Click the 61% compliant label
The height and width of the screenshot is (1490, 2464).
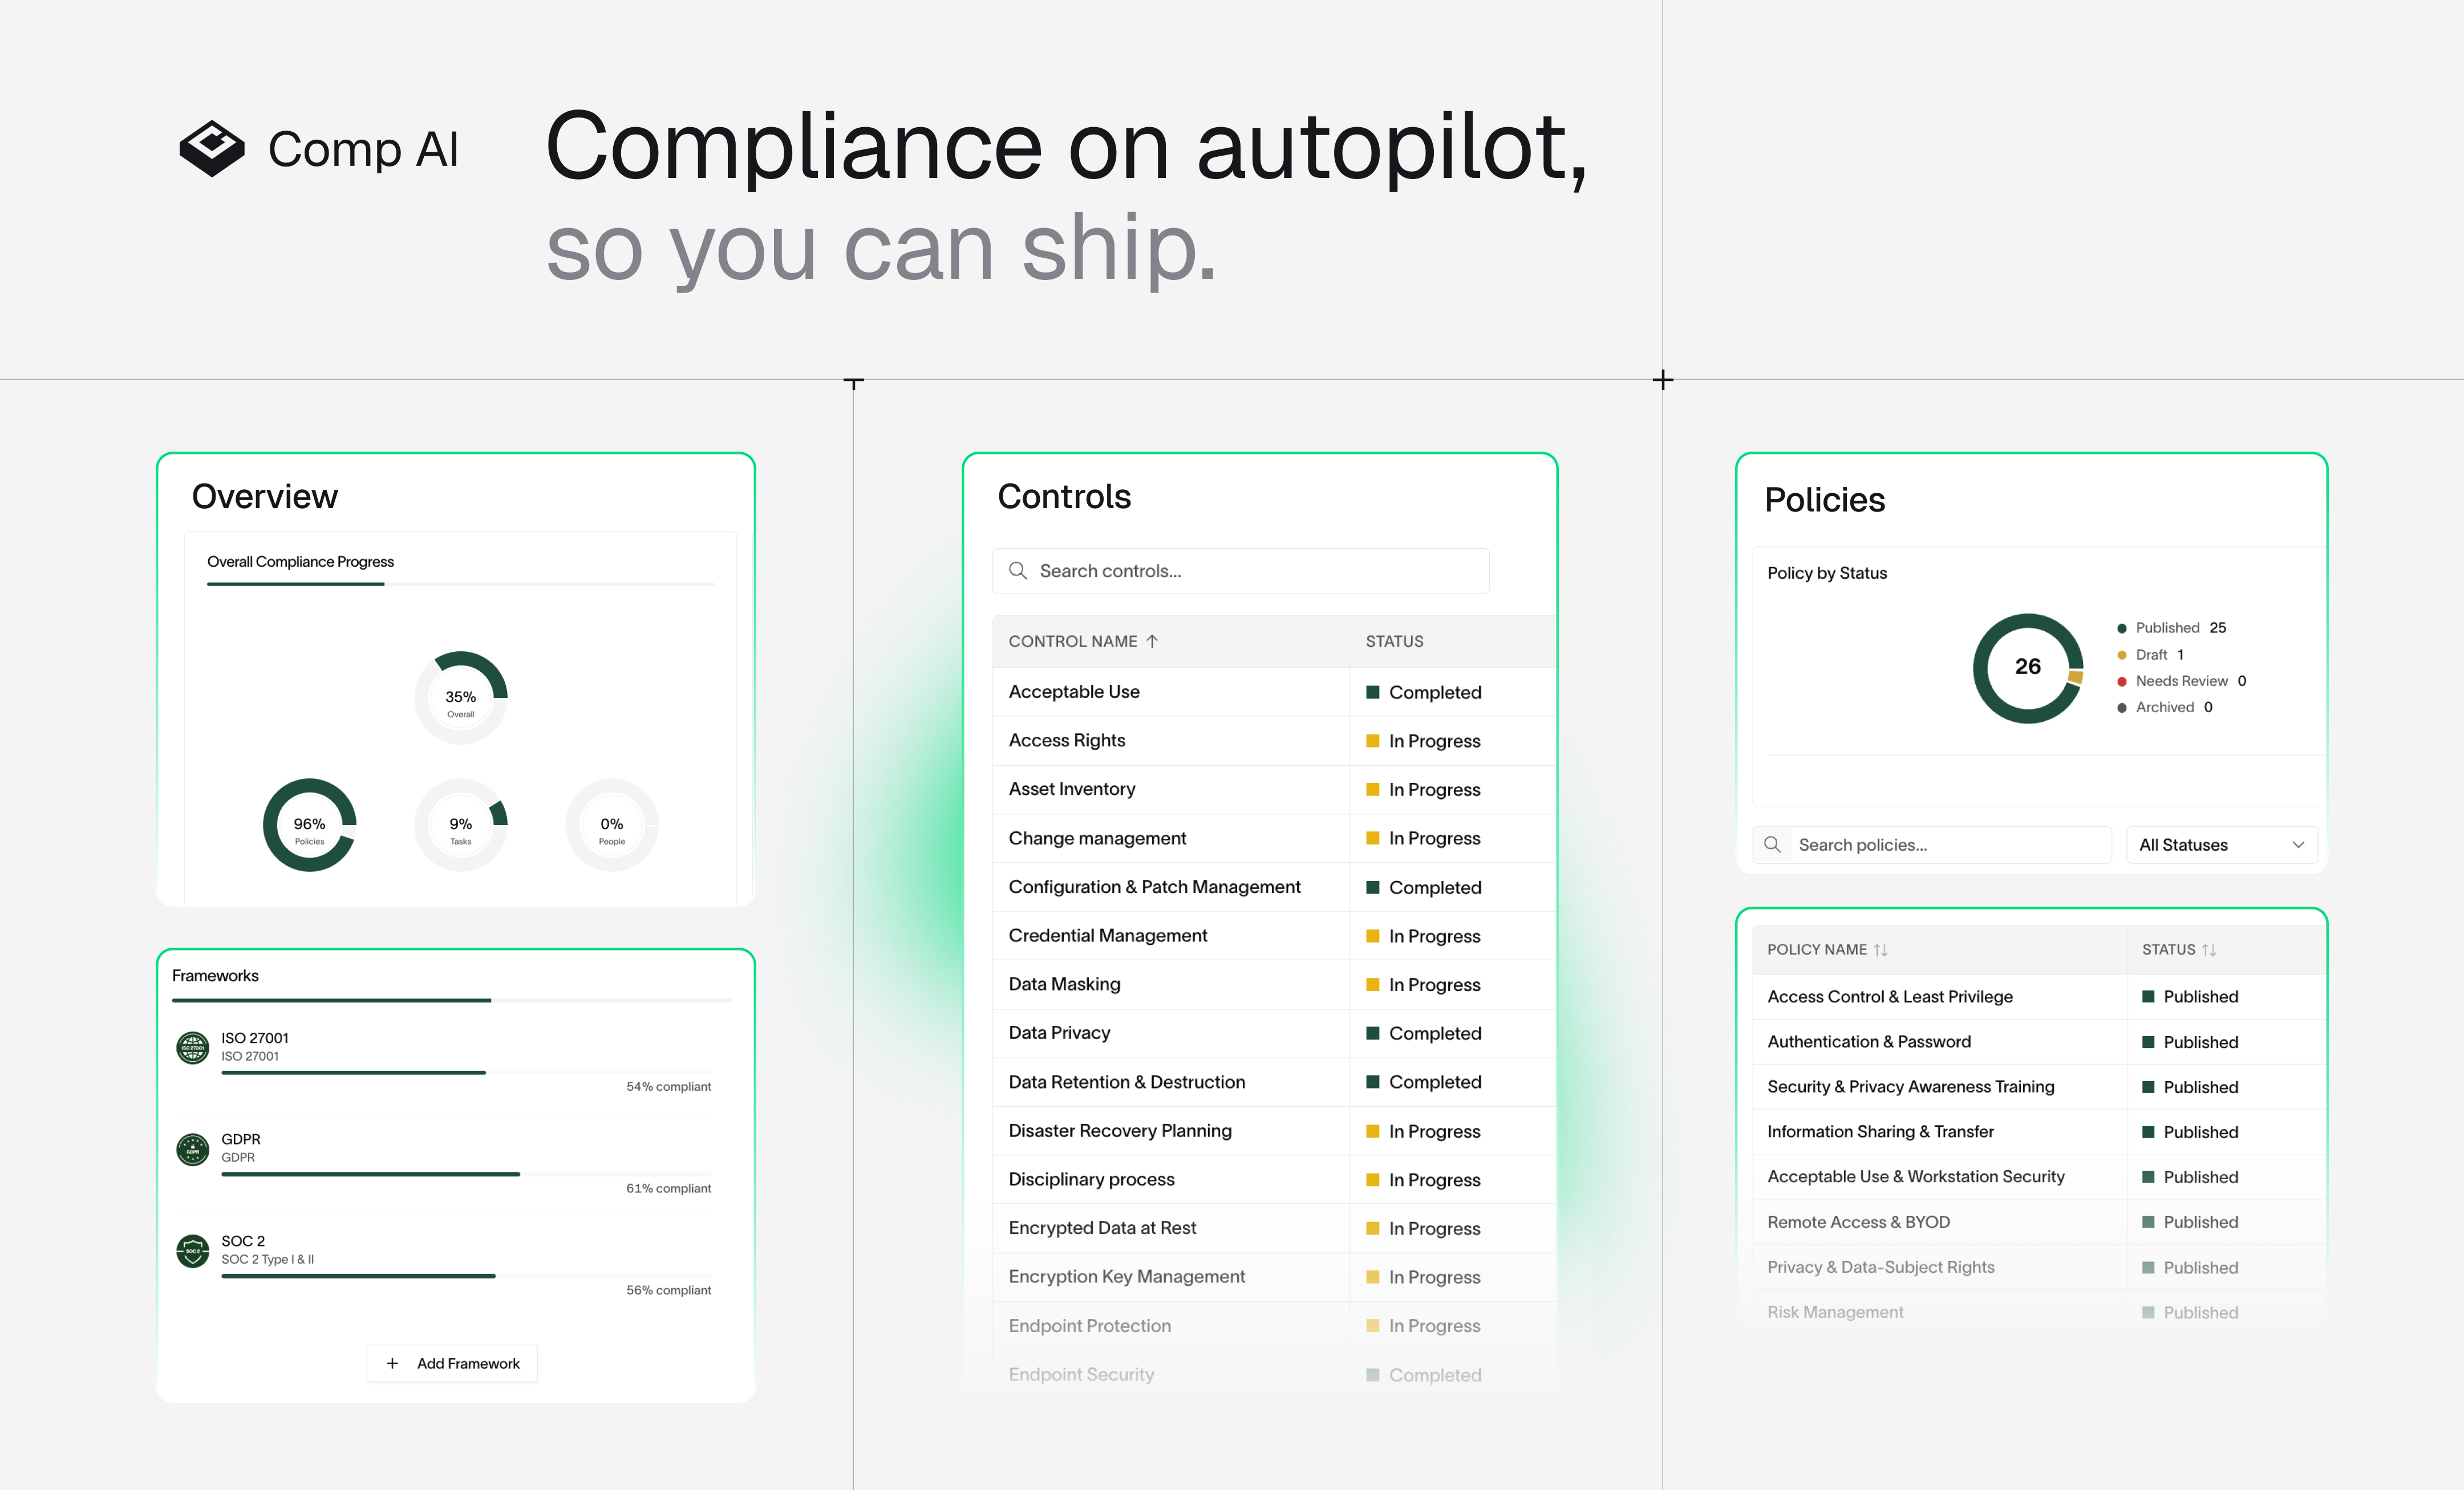(669, 1189)
